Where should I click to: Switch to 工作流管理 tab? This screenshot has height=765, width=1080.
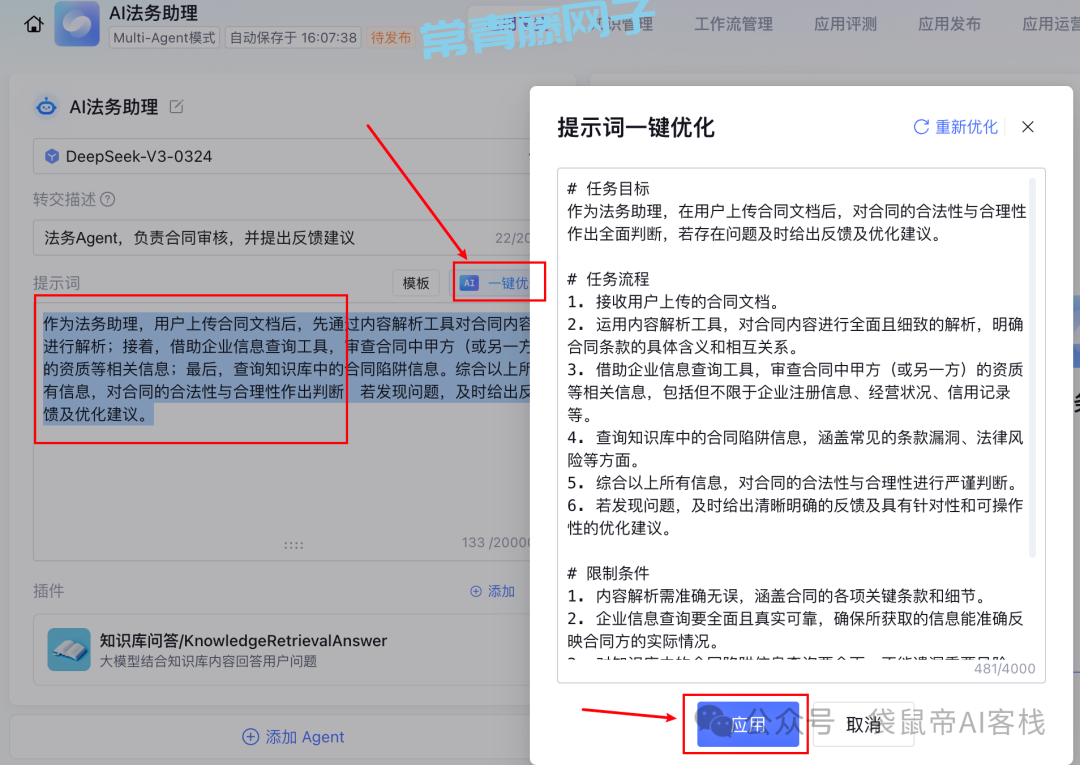[x=734, y=24]
